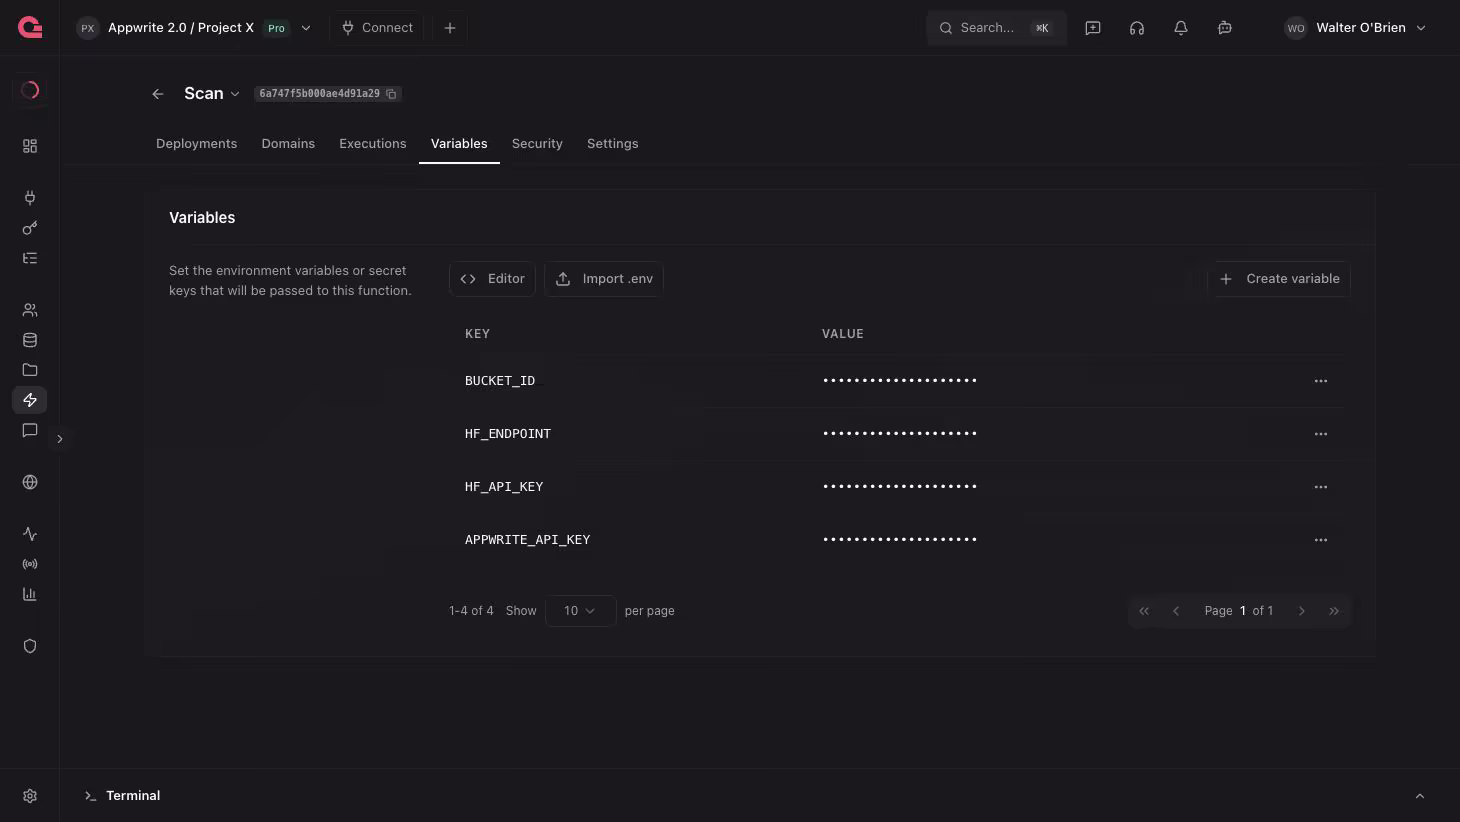Click the plus icon next to Connect
The width and height of the screenshot is (1460, 822).
pyautogui.click(x=450, y=28)
